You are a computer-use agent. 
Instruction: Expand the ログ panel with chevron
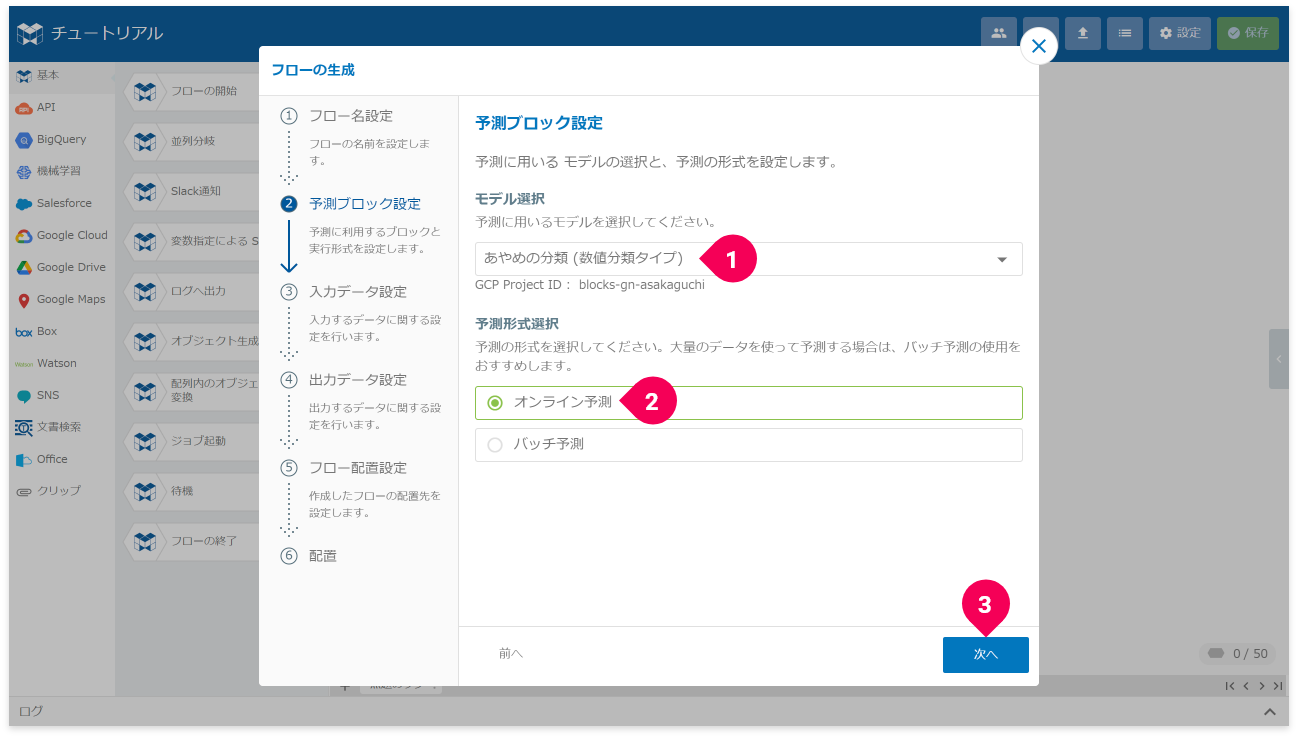pyautogui.click(x=1269, y=712)
